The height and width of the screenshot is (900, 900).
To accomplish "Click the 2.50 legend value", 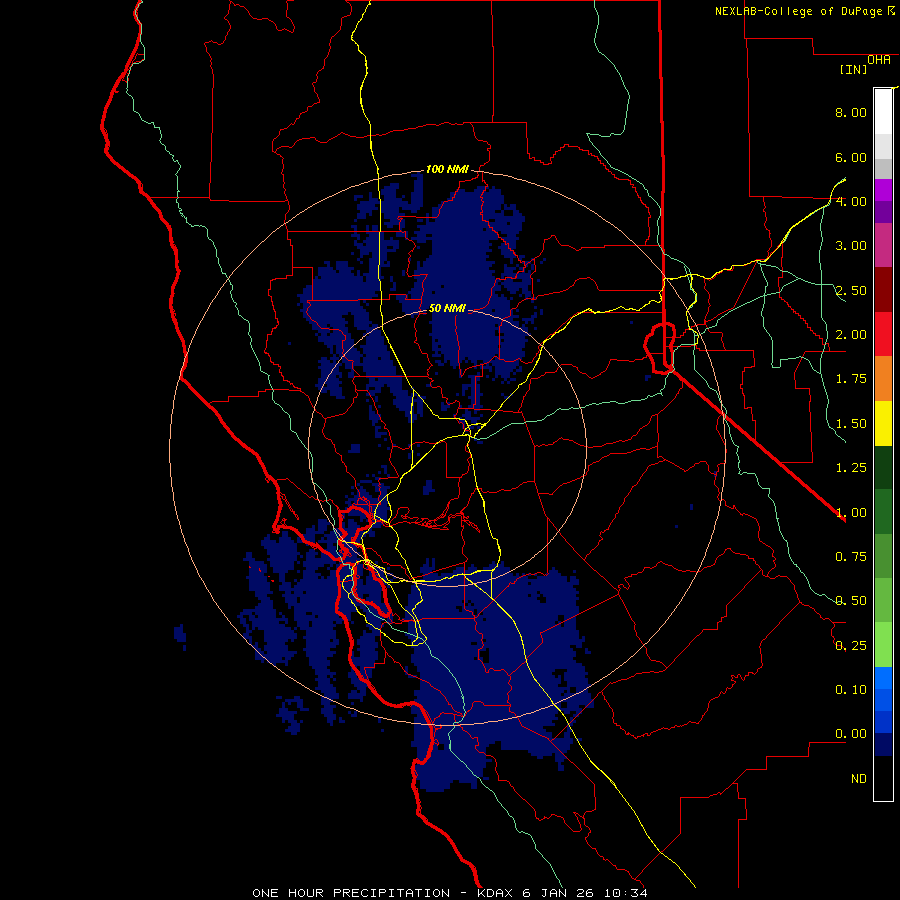I will click(851, 290).
